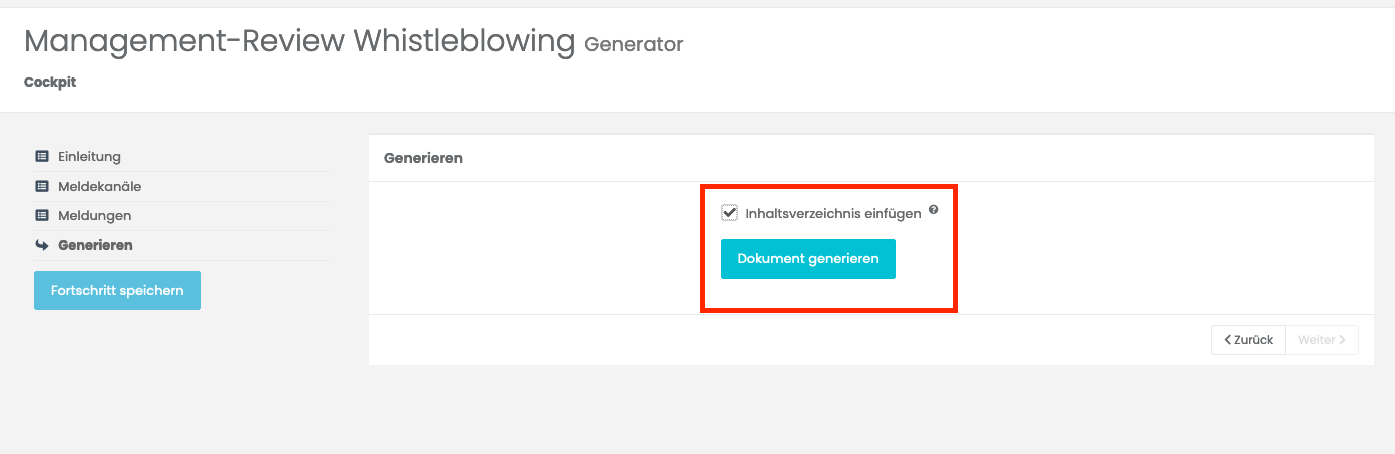Click the list icon beside Meldekanäle

pyautogui.click(x=42, y=186)
